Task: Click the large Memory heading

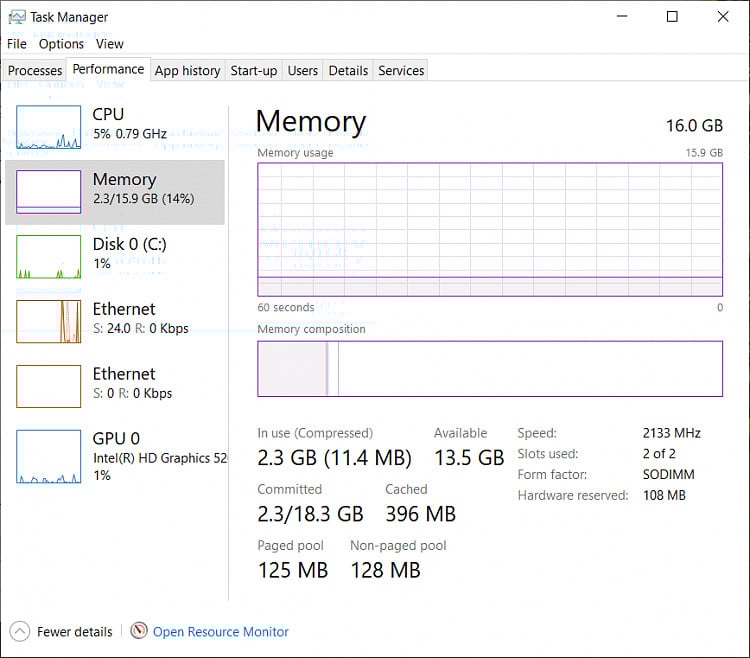Action: click(311, 122)
